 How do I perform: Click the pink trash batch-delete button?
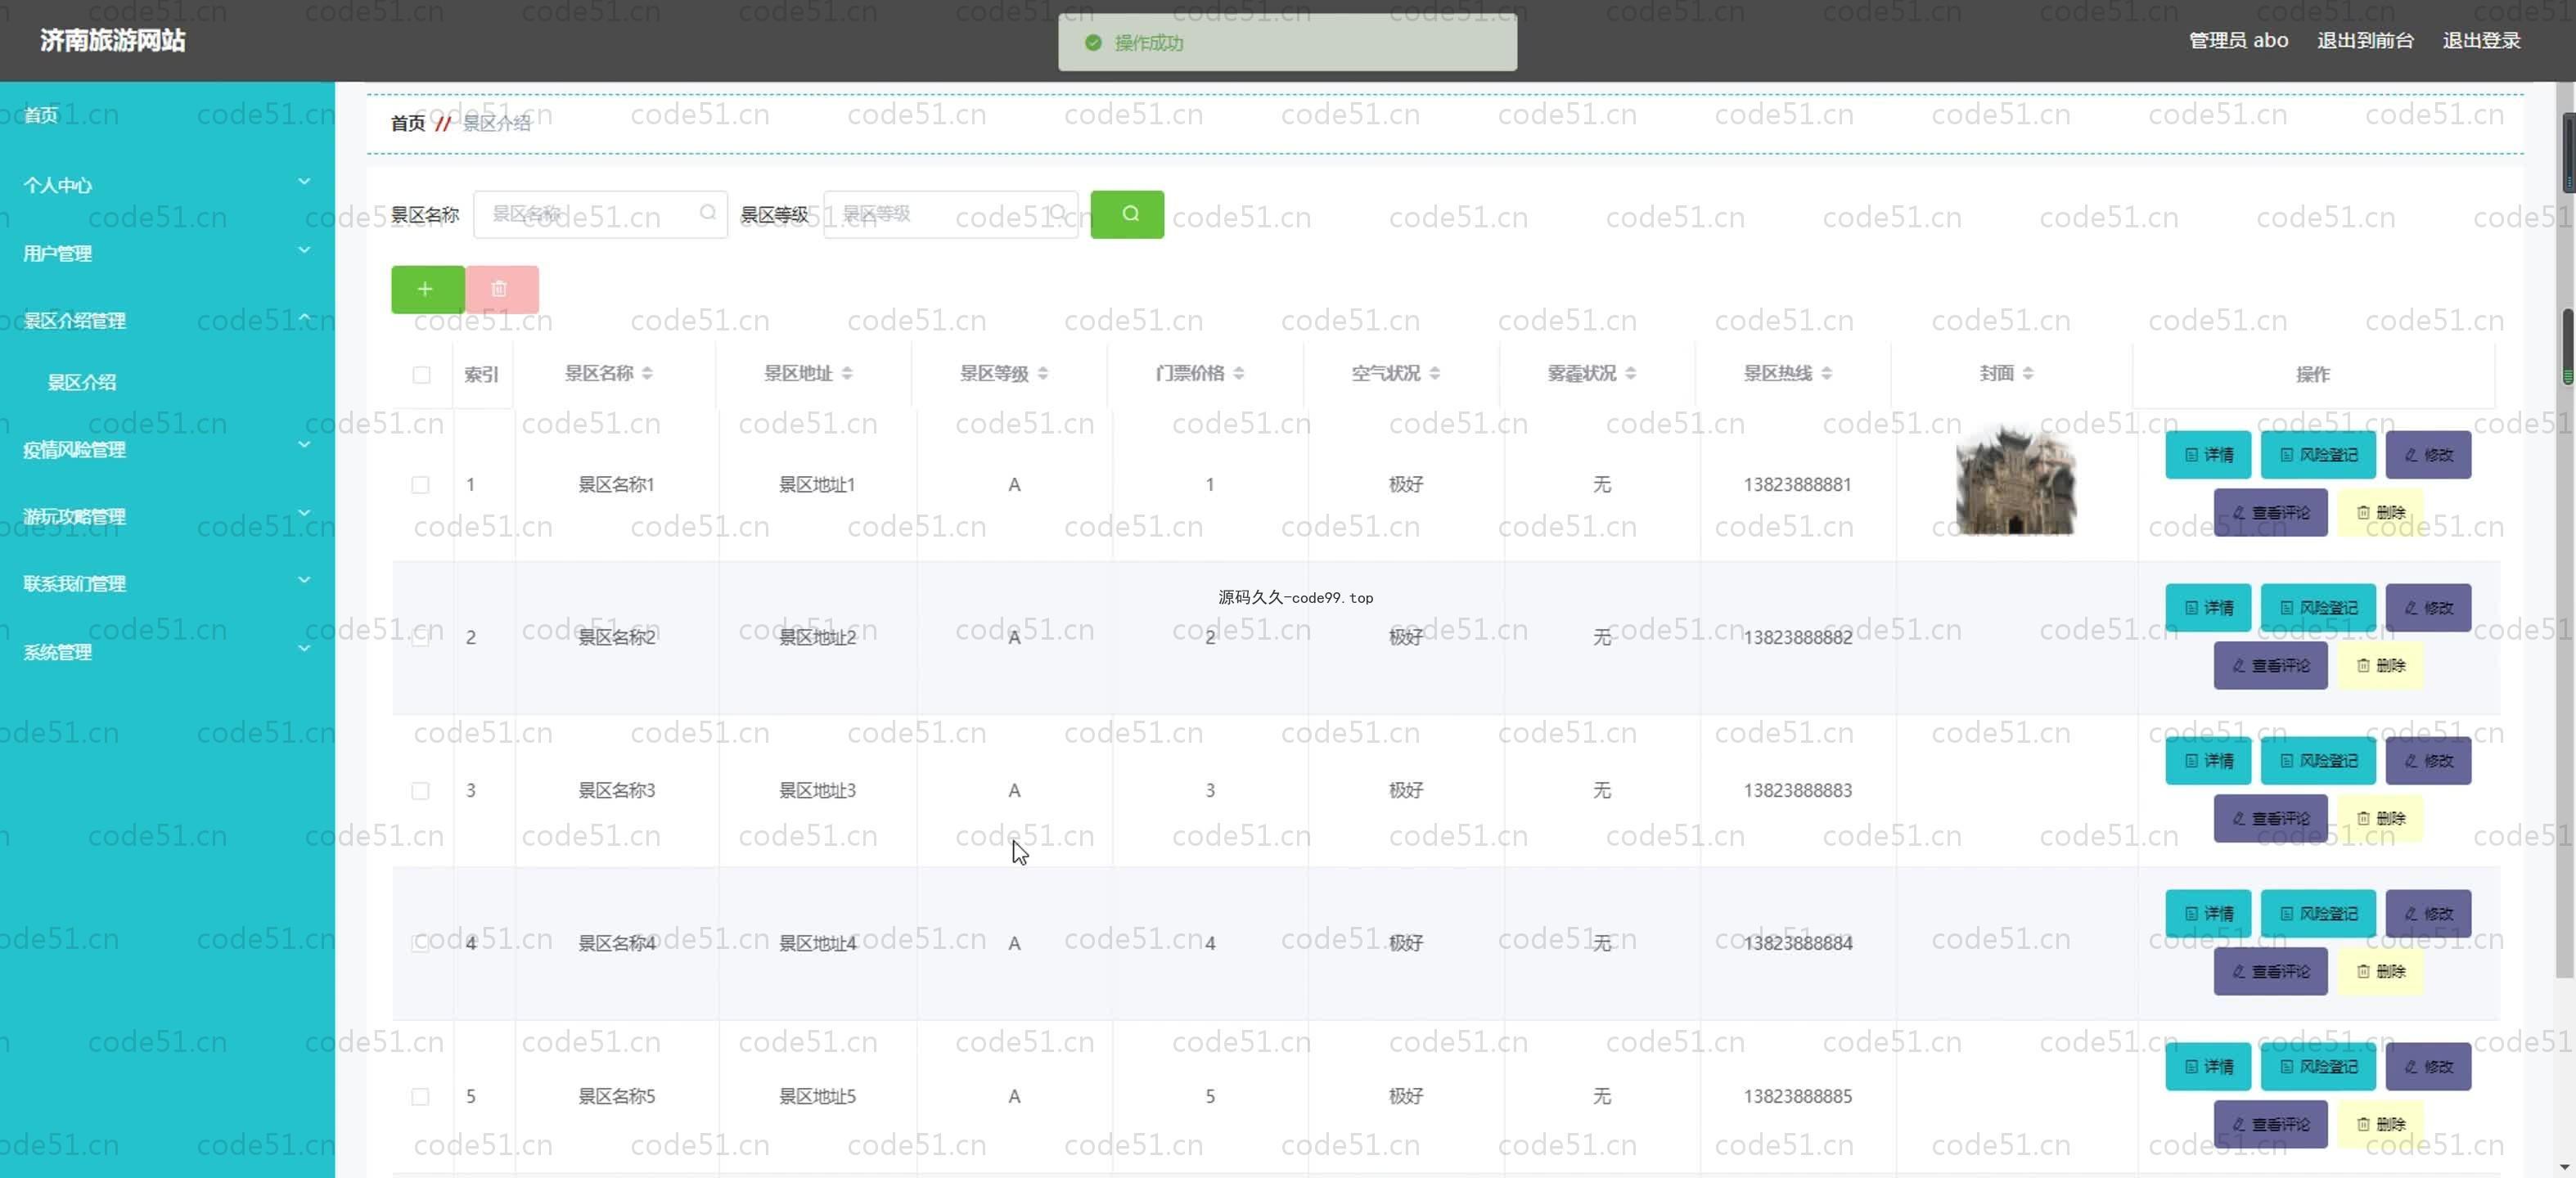[x=501, y=289]
